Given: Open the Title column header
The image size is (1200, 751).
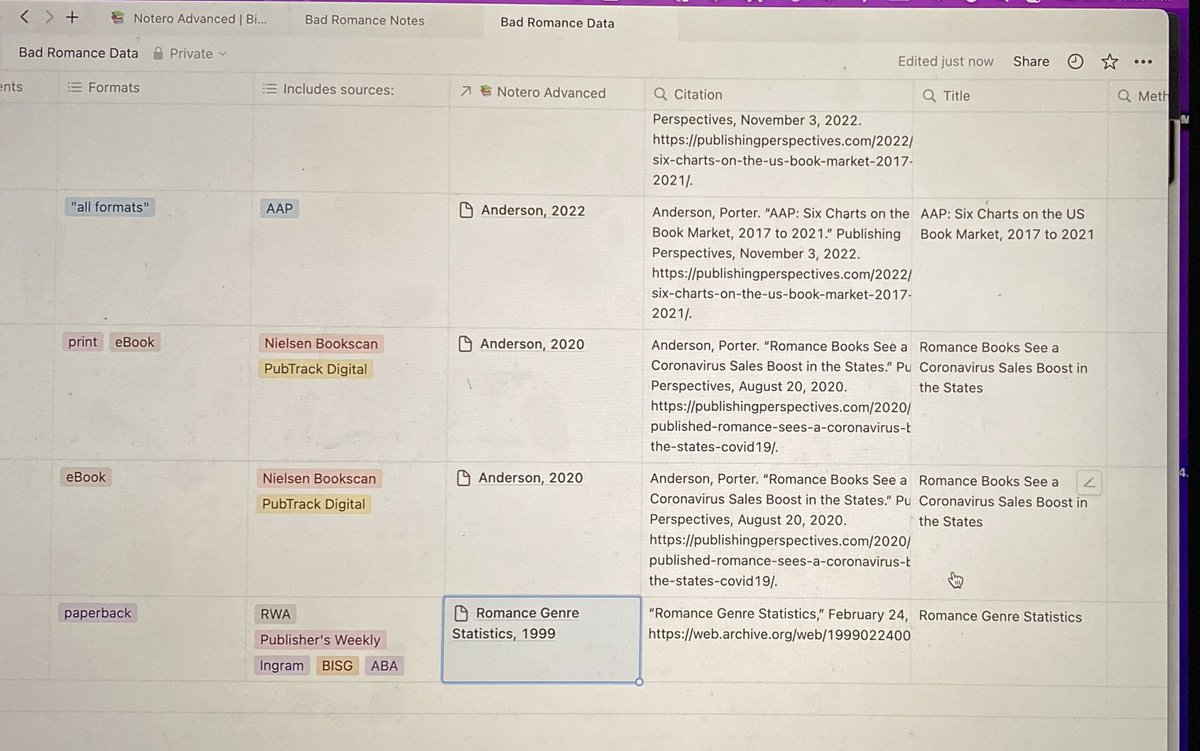Looking at the screenshot, I should [946, 95].
